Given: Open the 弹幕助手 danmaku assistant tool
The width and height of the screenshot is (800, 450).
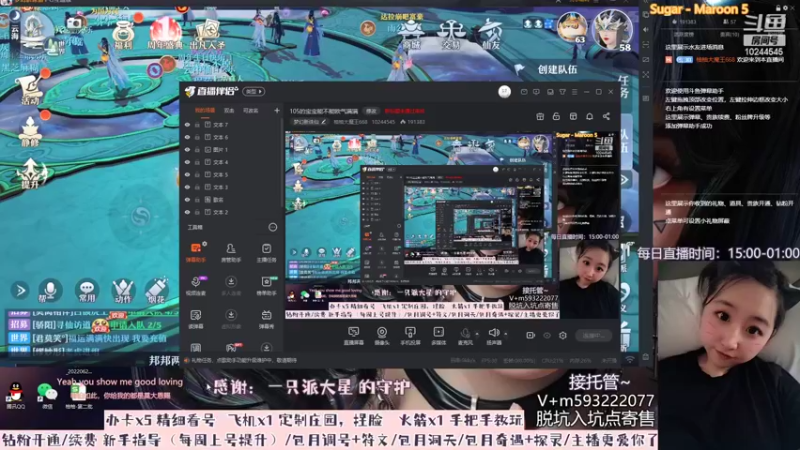Looking at the screenshot, I should click(x=196, y=252).
